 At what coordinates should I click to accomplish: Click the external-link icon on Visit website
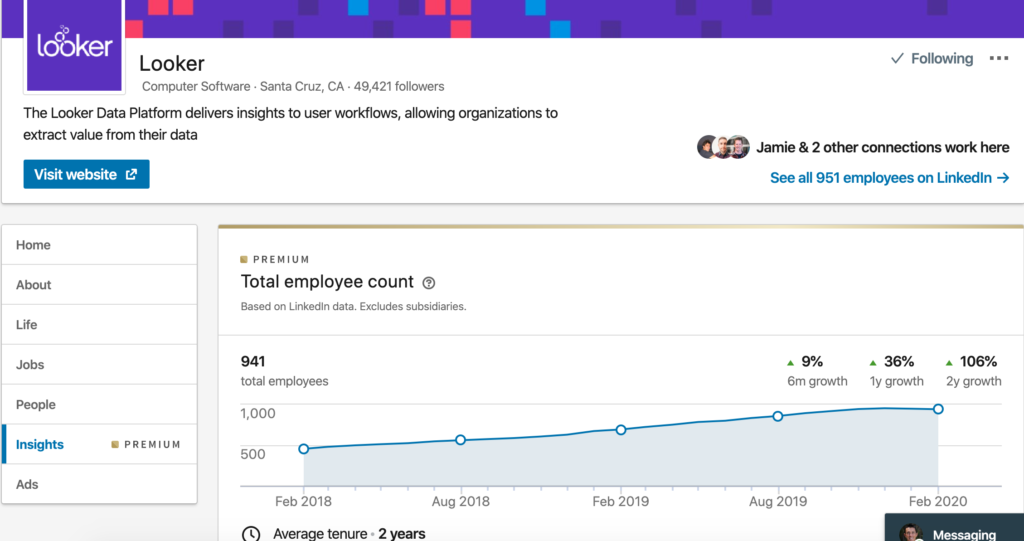(131, 174)
